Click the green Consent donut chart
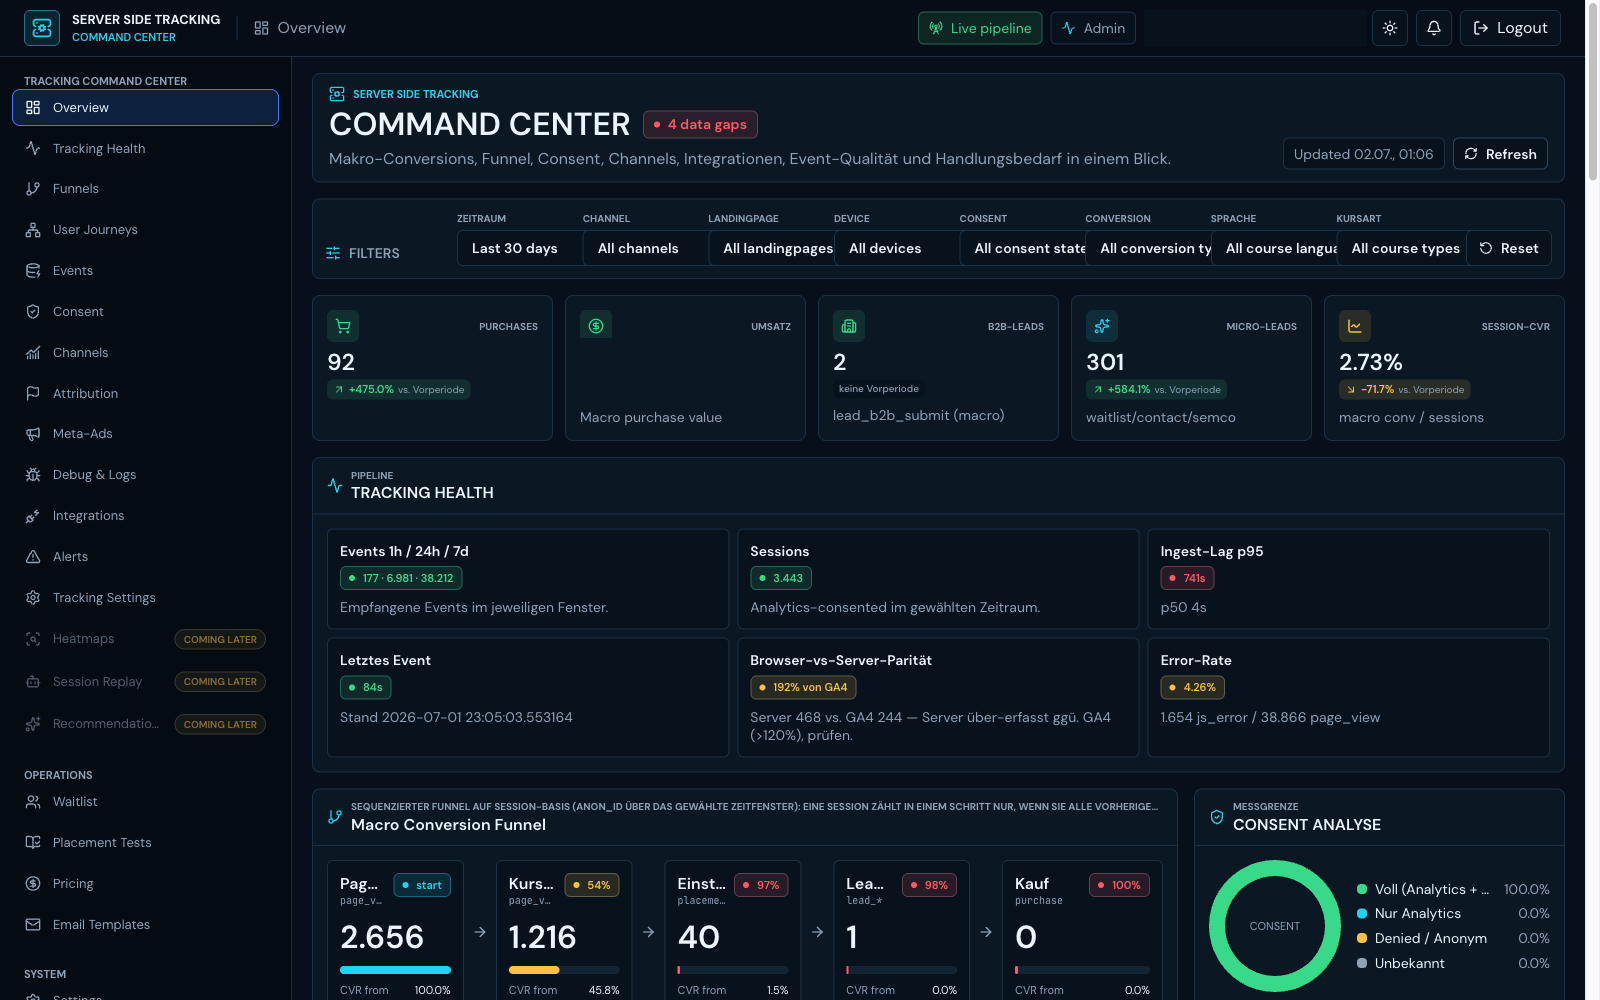This screenshot has height=1000, width=1600. pyautogui.click(x=1275, y=926)
